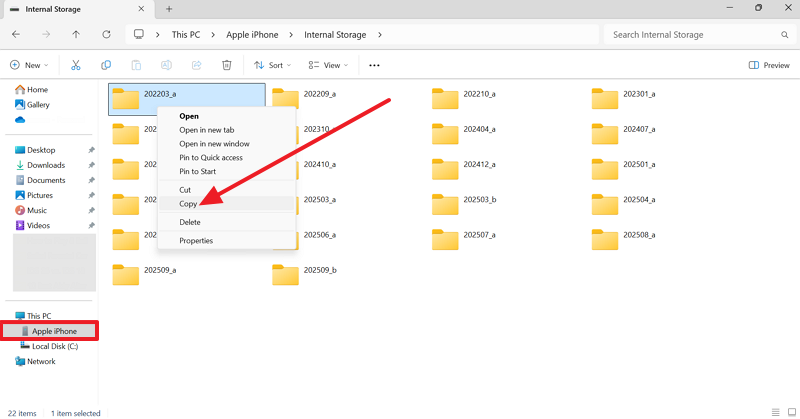
Task: Click the Back arrow navigation icon
Action: (16, 34)
